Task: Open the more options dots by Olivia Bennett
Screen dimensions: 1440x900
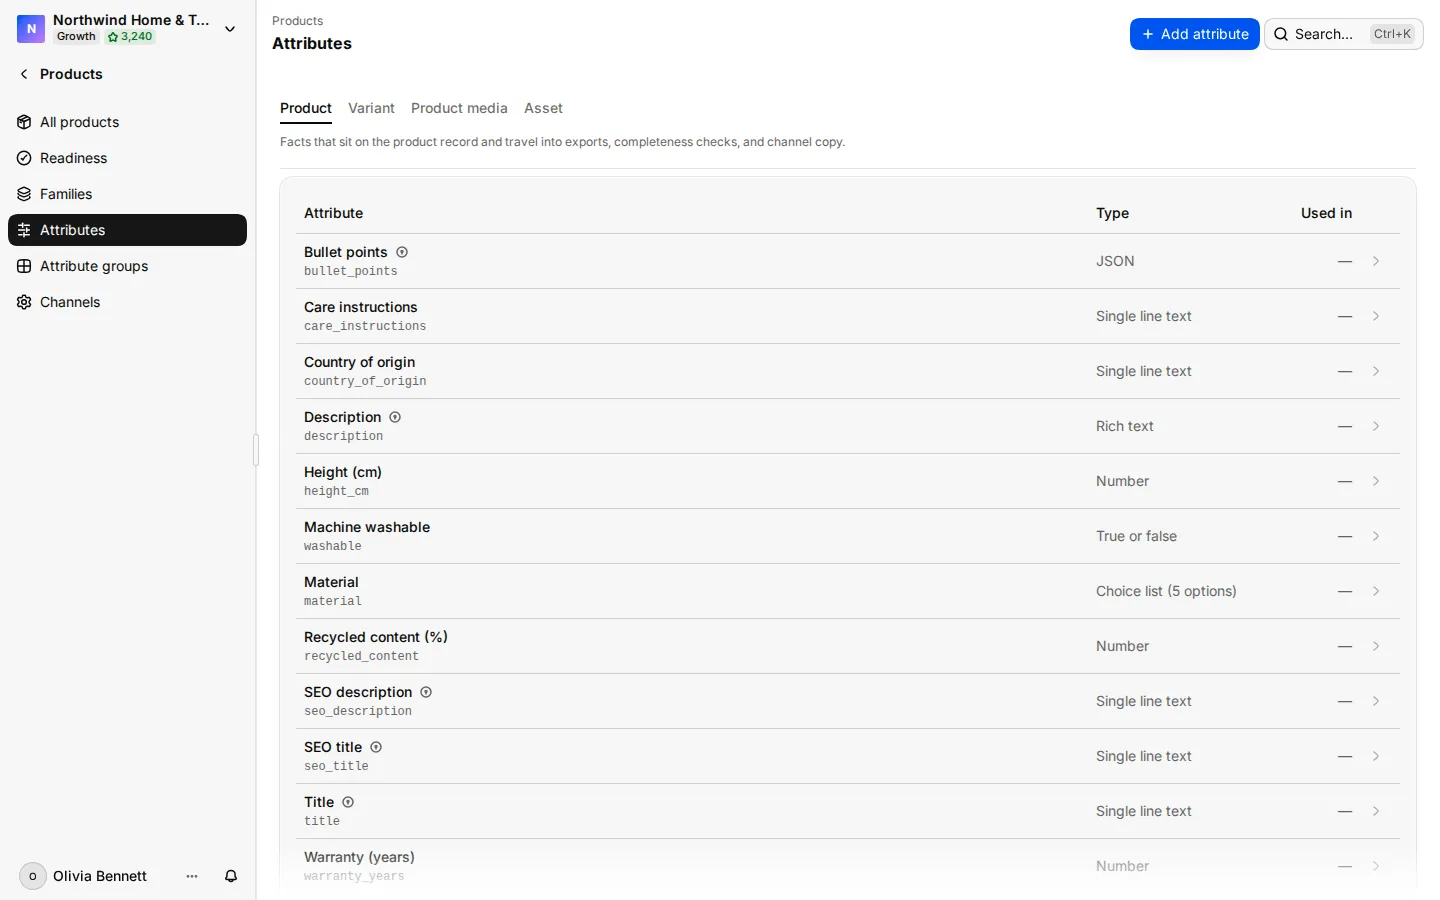Action: (x=192, y=876)
